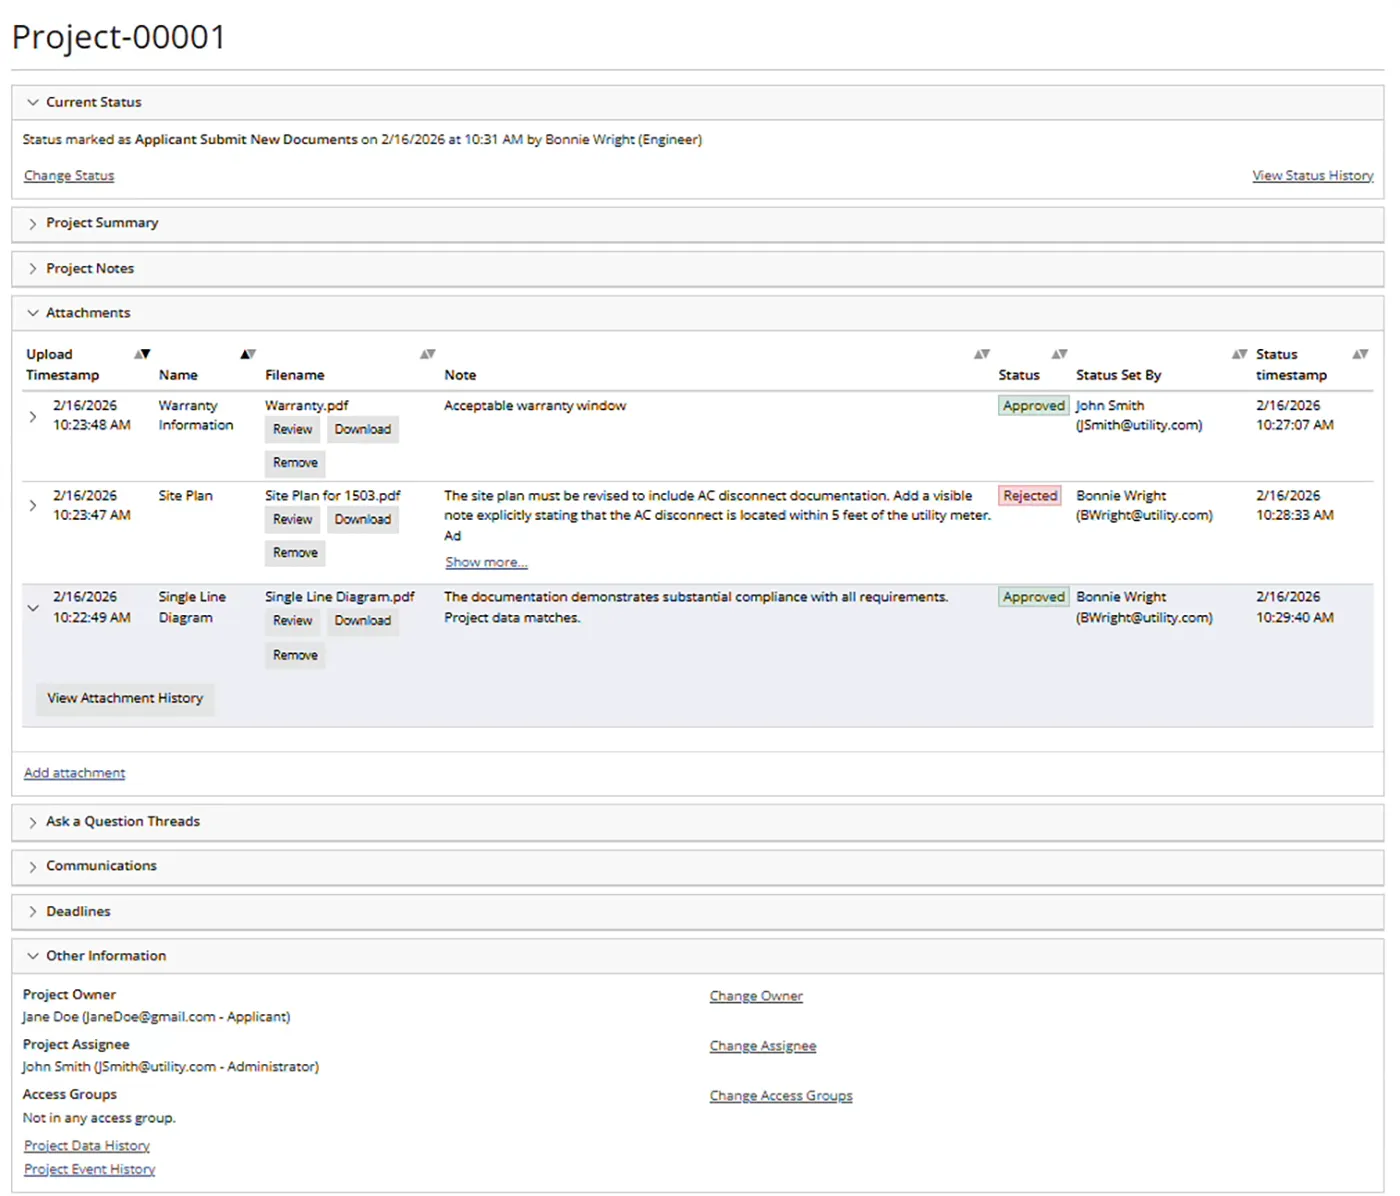Collapse the Attachments section
Screen dimensions: 1400x1196
tap(33, 313)
